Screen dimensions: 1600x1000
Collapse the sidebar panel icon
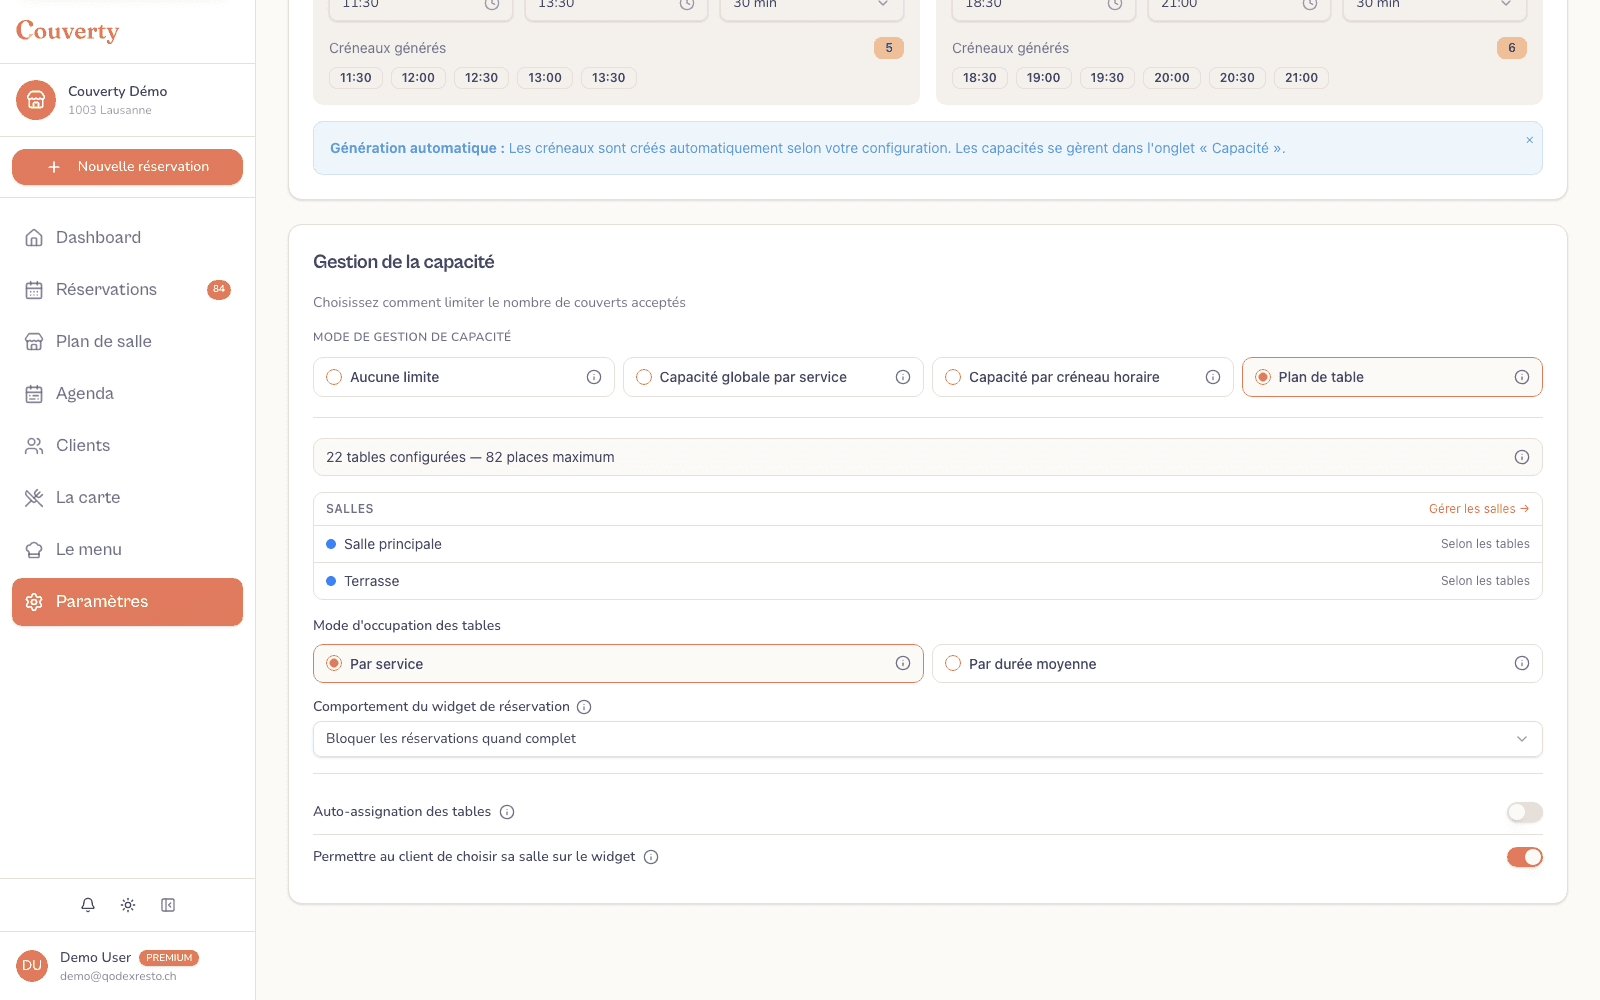pos(168,905)
